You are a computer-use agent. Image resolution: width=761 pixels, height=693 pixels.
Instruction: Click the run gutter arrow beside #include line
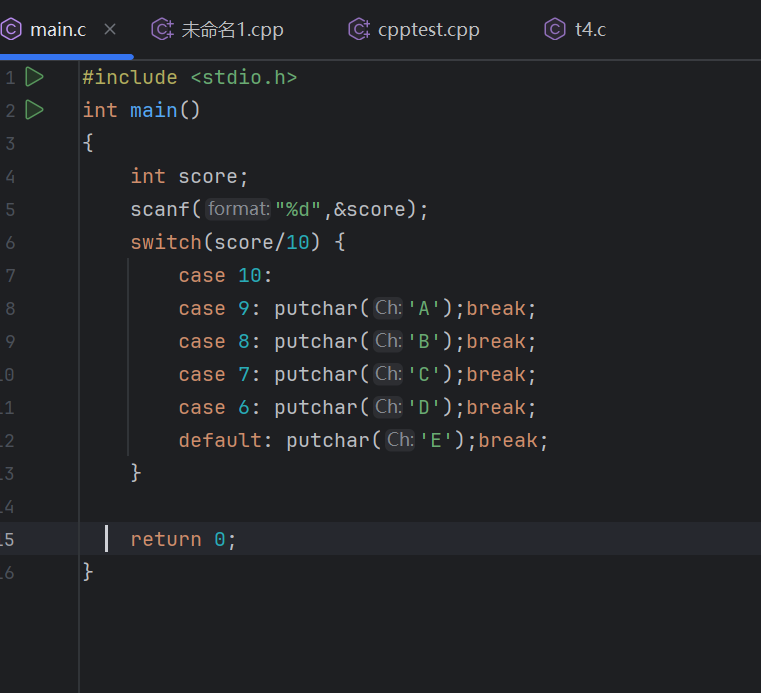pos(34,77)
